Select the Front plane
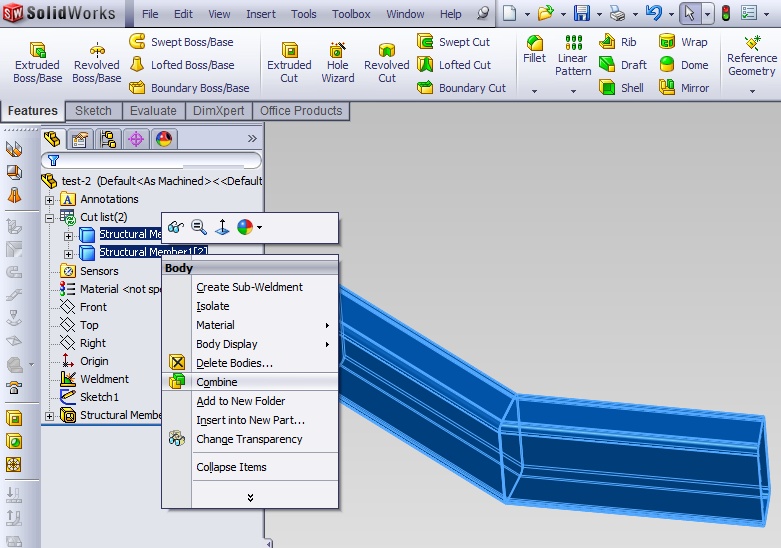Screen dimensions: 781x548 tap(83, 307)
